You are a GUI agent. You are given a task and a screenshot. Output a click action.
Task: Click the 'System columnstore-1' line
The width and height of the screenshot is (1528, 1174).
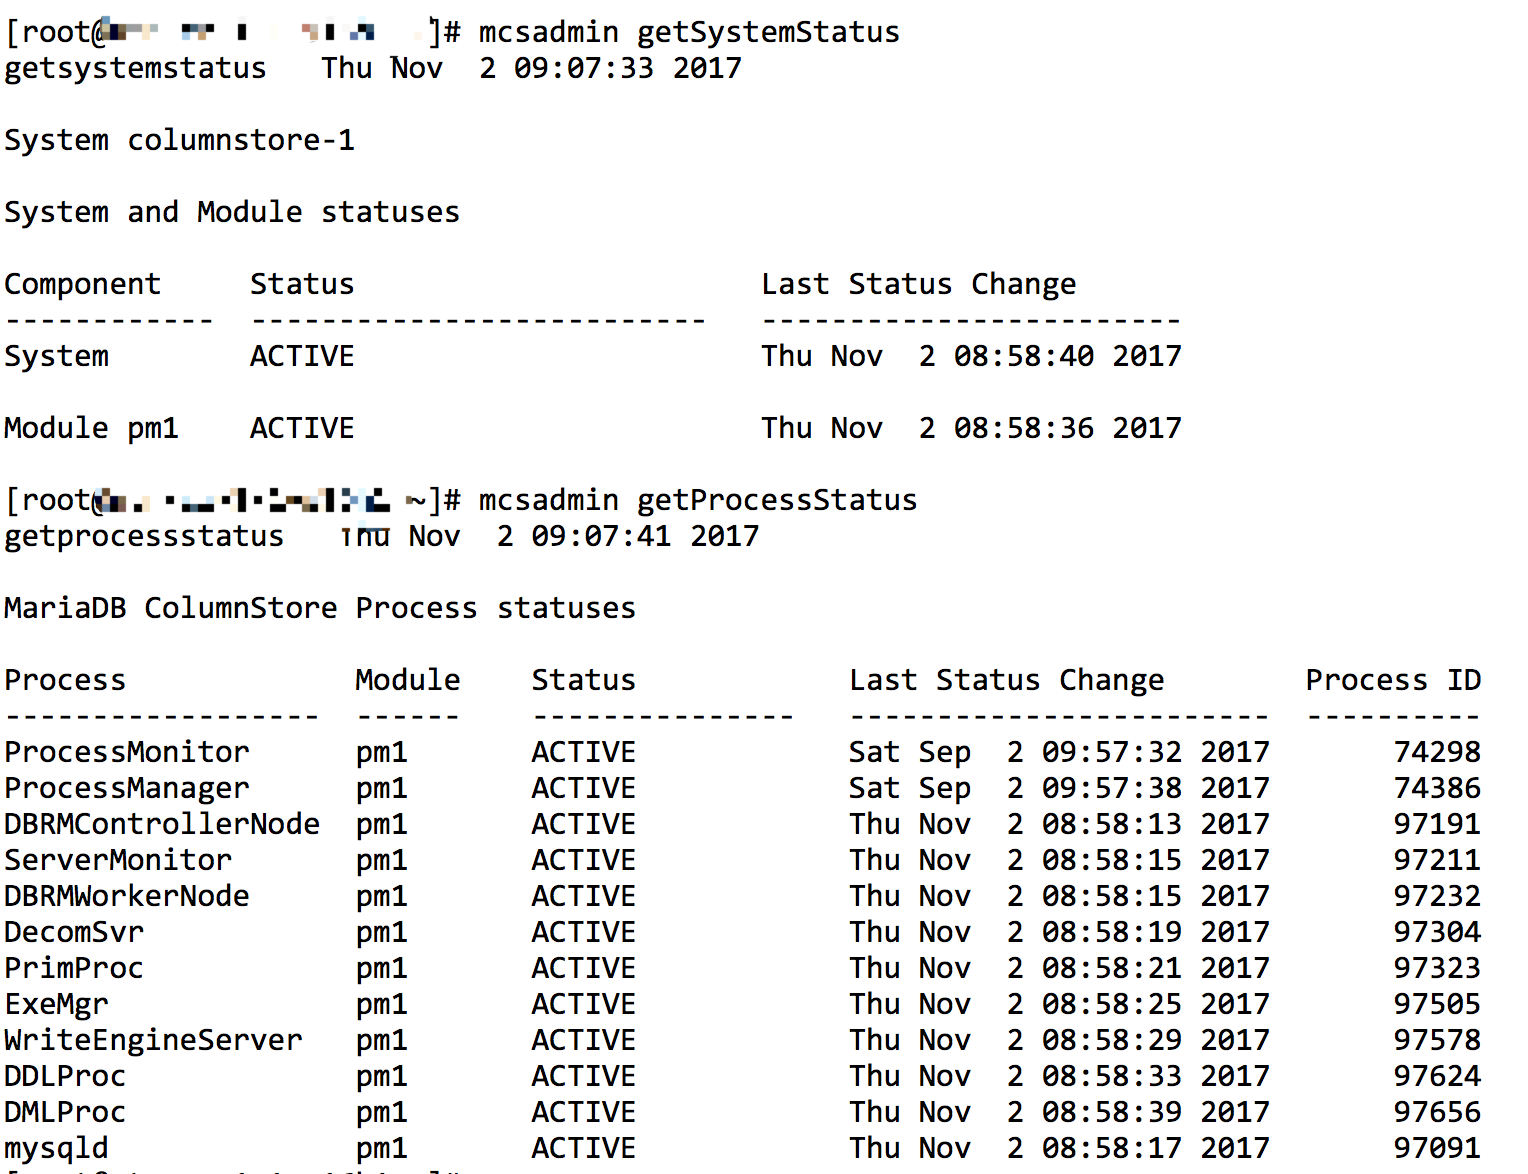point(179,140)
